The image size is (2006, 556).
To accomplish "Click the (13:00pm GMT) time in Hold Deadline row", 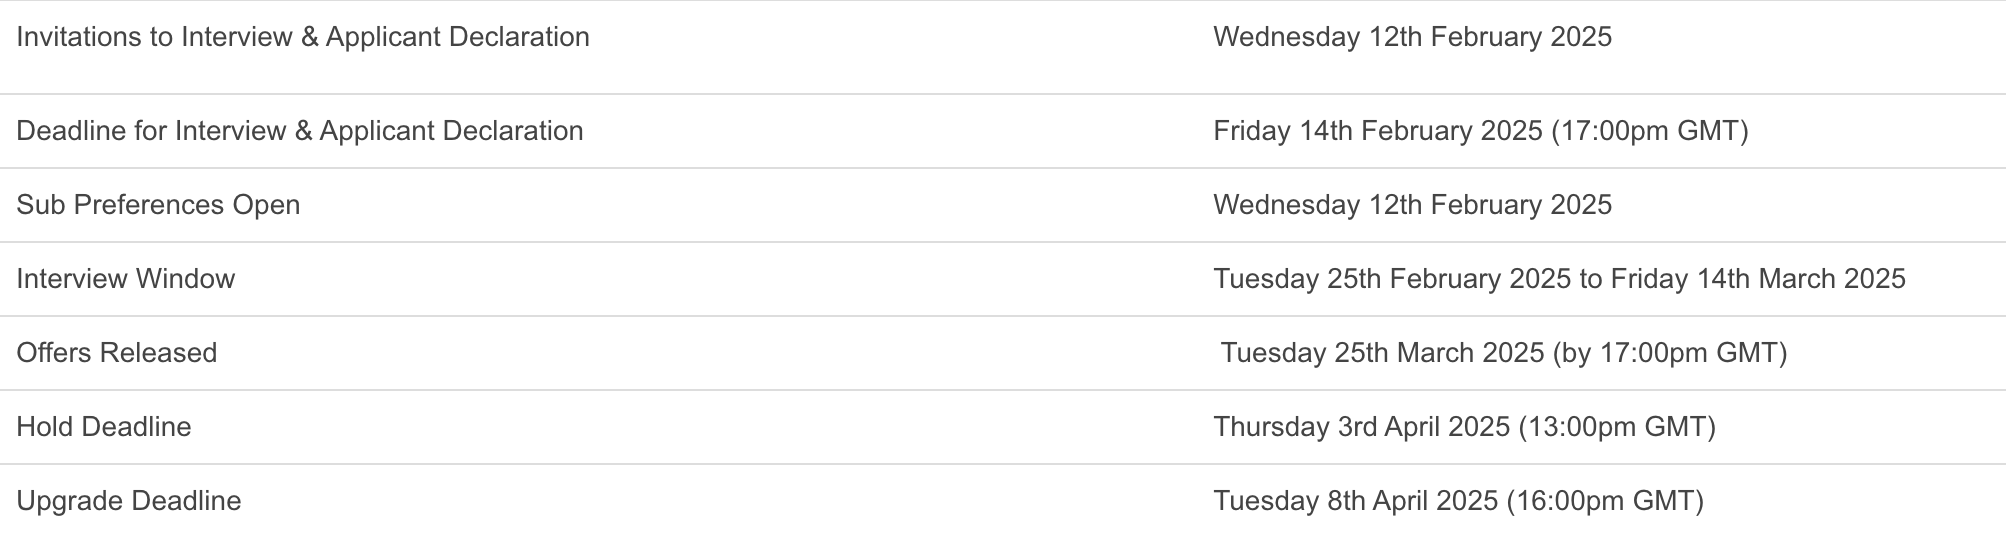I will pos(1617,427).
